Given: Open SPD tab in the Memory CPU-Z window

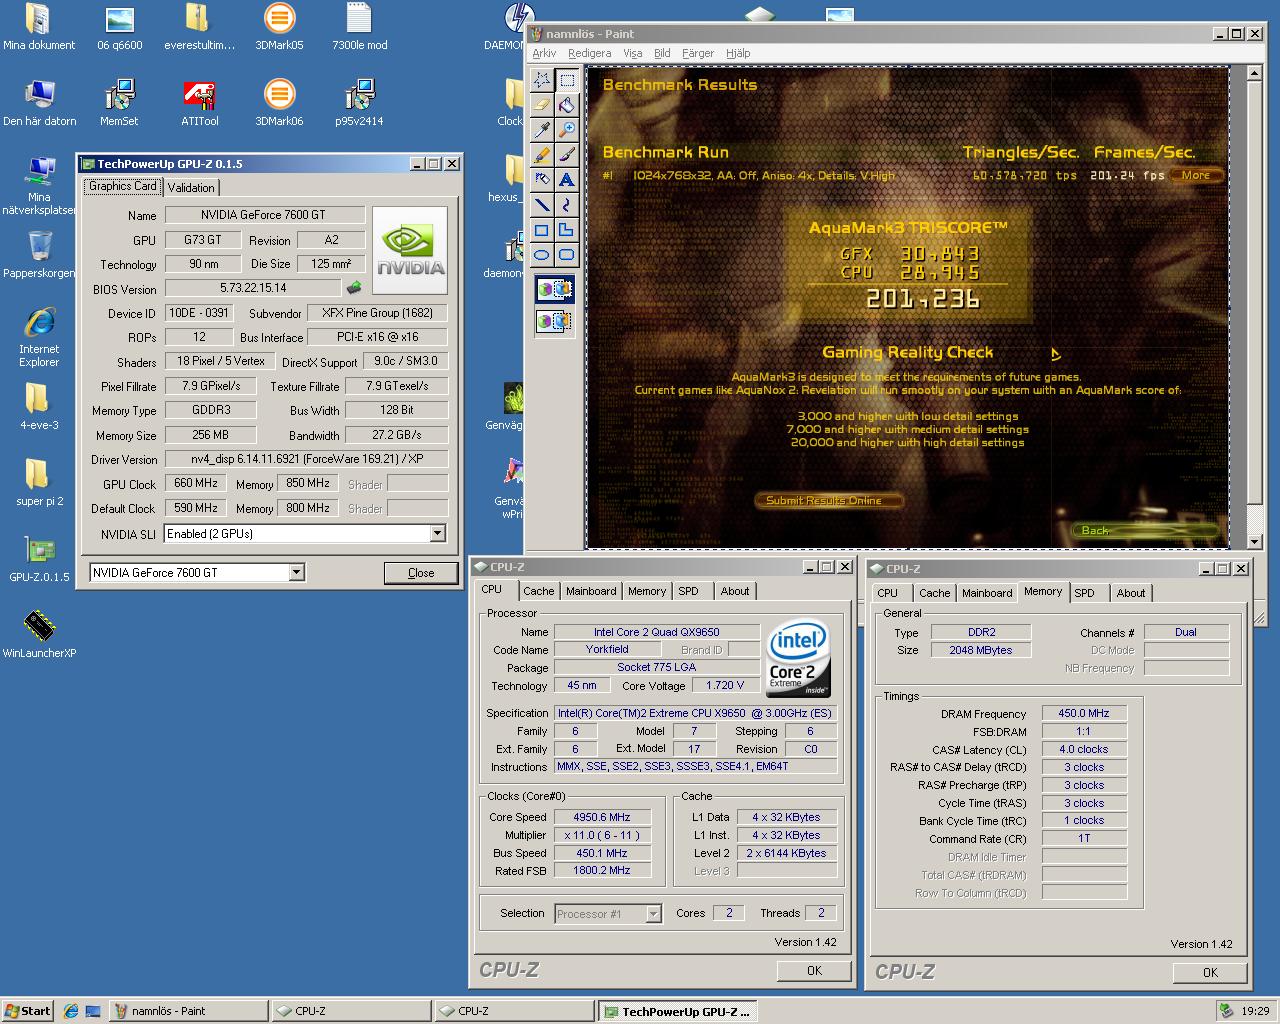Looking at the screenshot, I should (1084, 593).
